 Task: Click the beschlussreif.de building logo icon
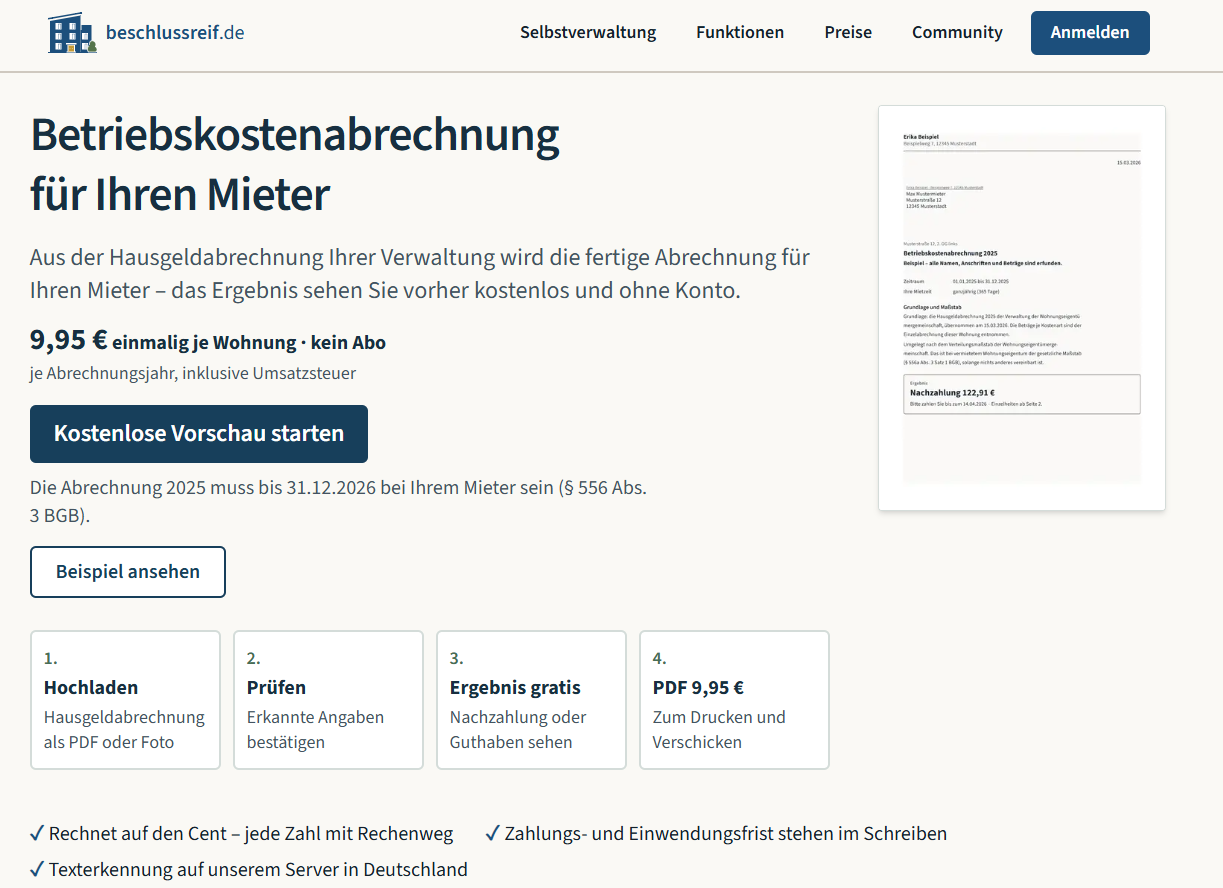click(73, 33)
